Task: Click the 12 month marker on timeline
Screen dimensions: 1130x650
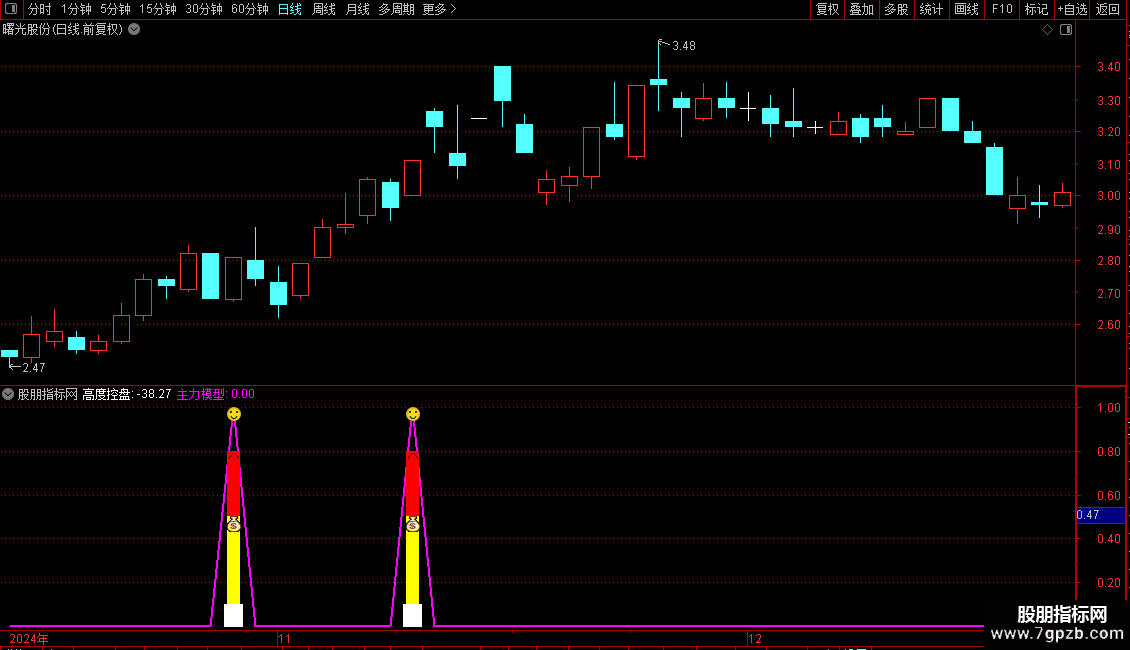Action: pyautogui.click(x=755, y=639)
